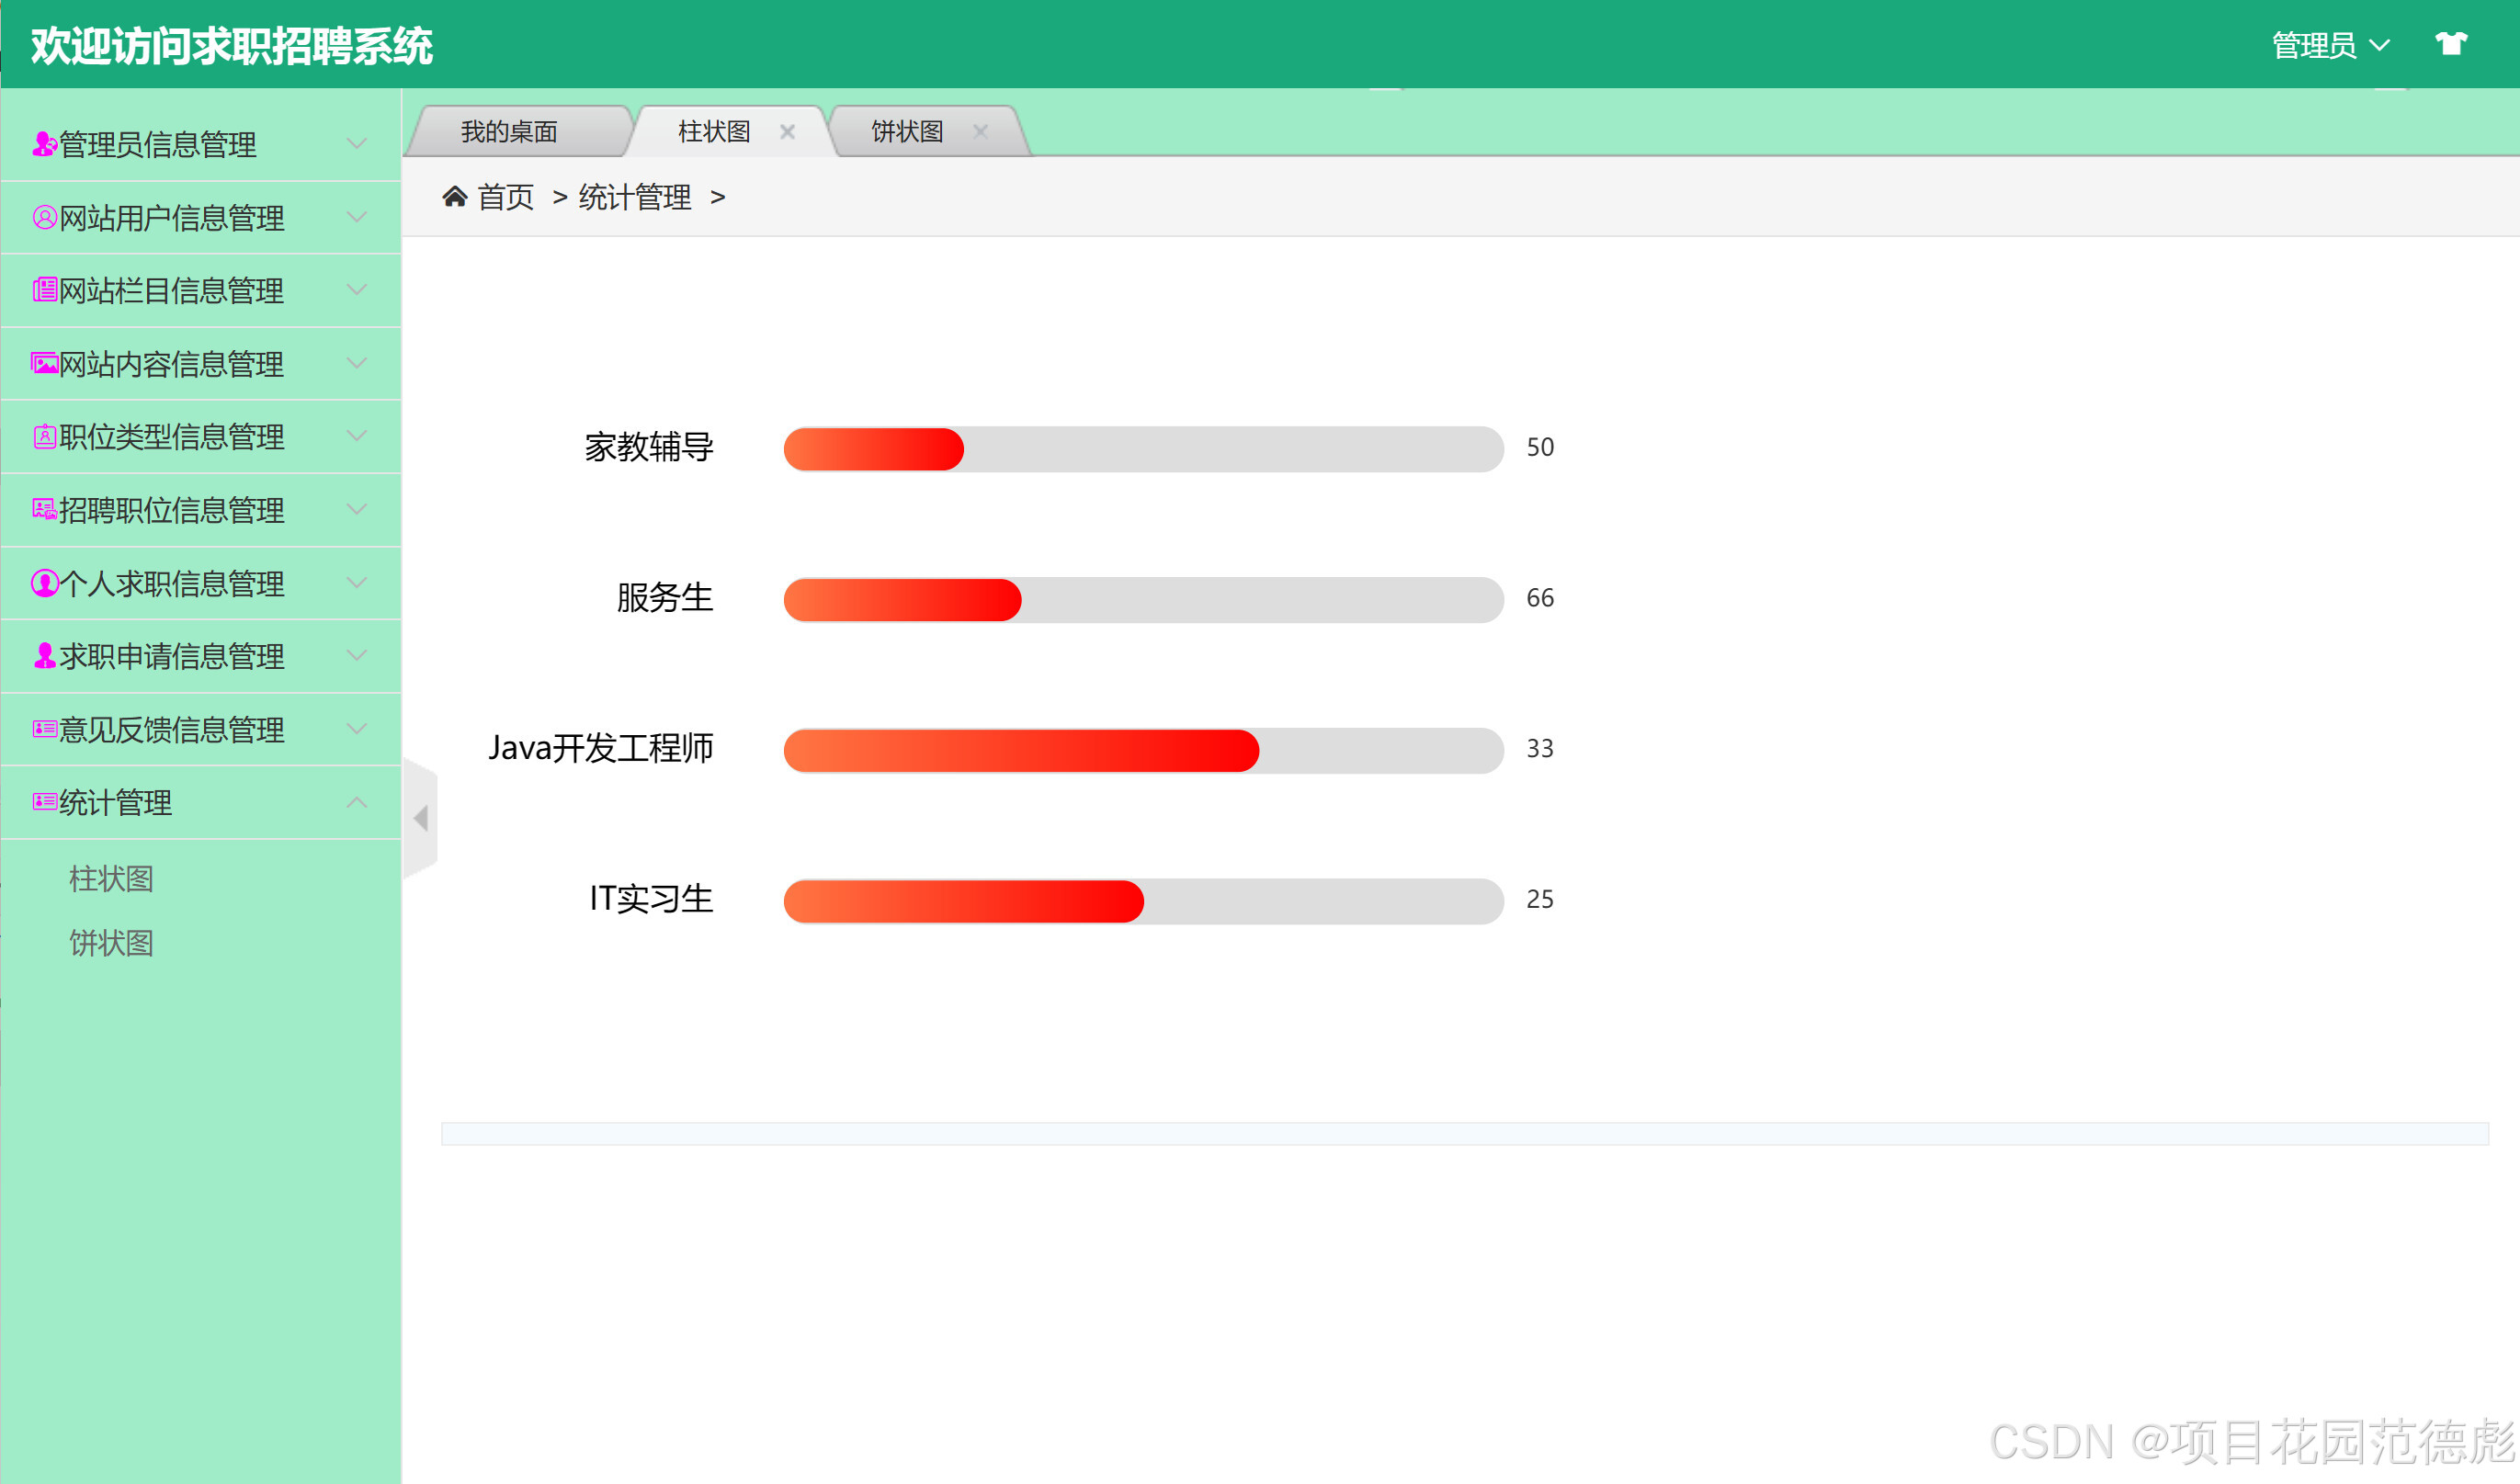This screenshot has width=2520, height=1484.
Task: Switch to the 饼状图 tab
Action: (x=908, y=131)
